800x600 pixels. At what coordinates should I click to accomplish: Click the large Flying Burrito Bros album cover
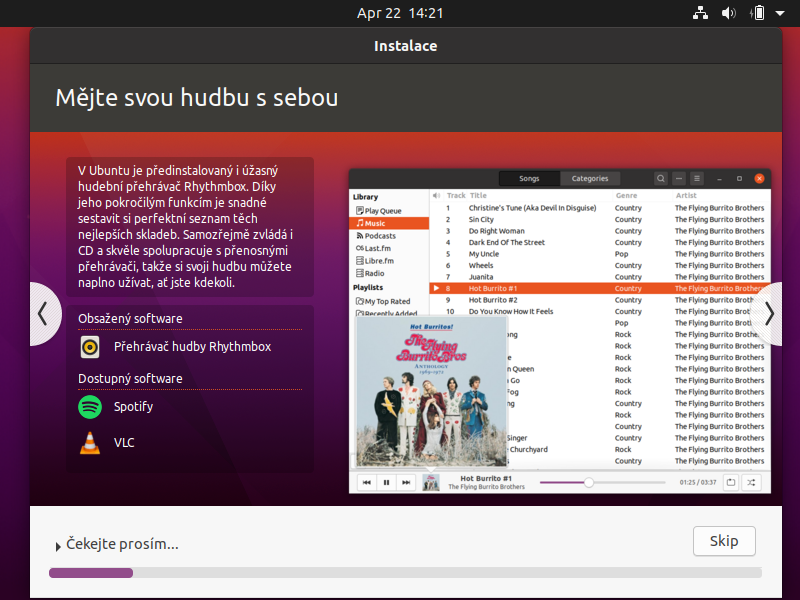click(x=431, y=391)
